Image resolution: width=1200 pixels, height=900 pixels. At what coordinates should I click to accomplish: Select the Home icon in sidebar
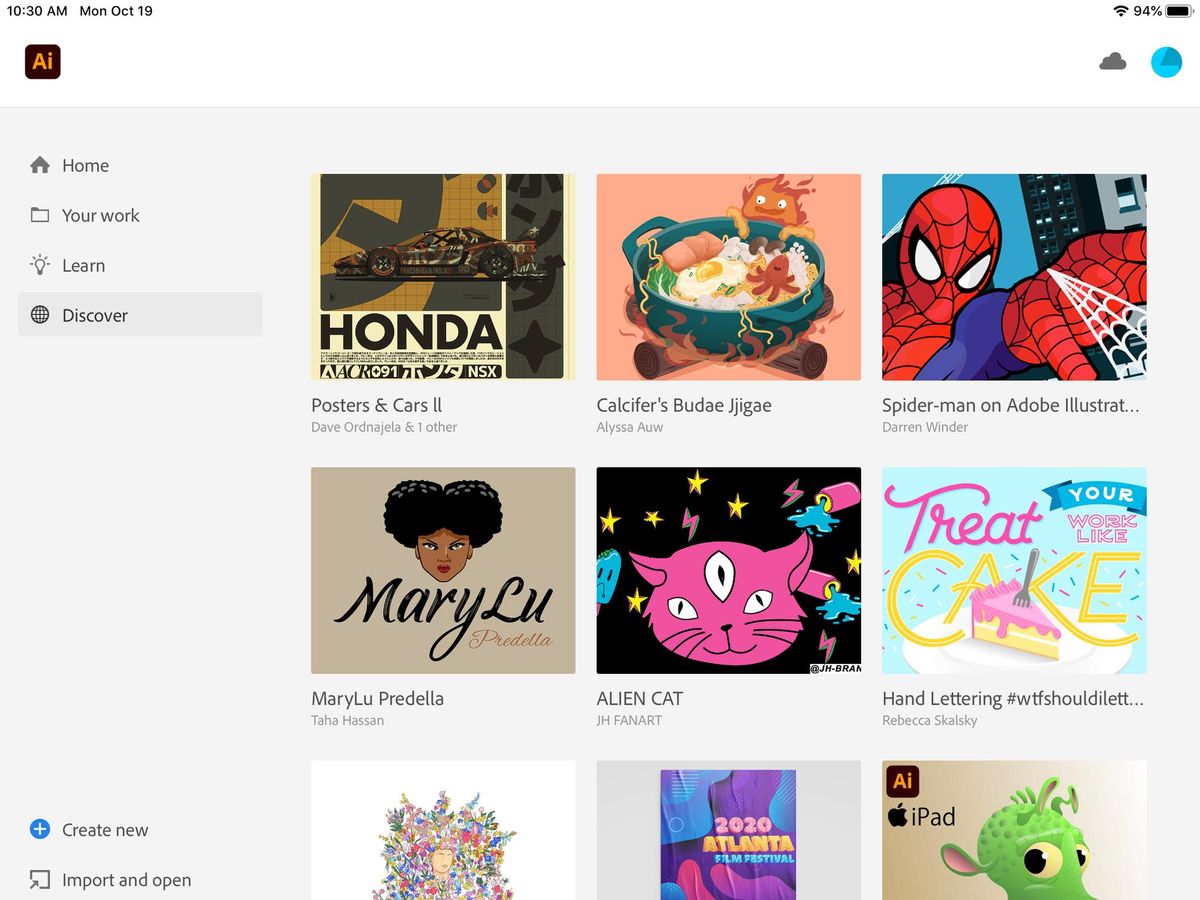pos(39,165)
